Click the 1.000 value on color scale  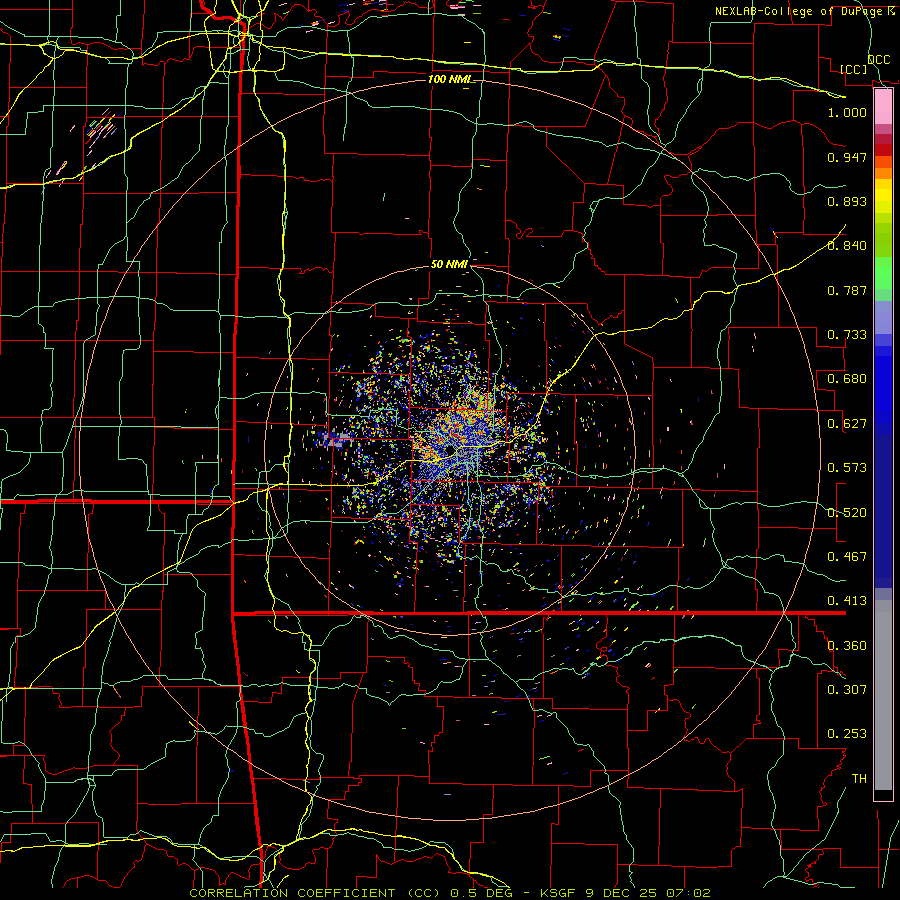(x=847, y=112)
